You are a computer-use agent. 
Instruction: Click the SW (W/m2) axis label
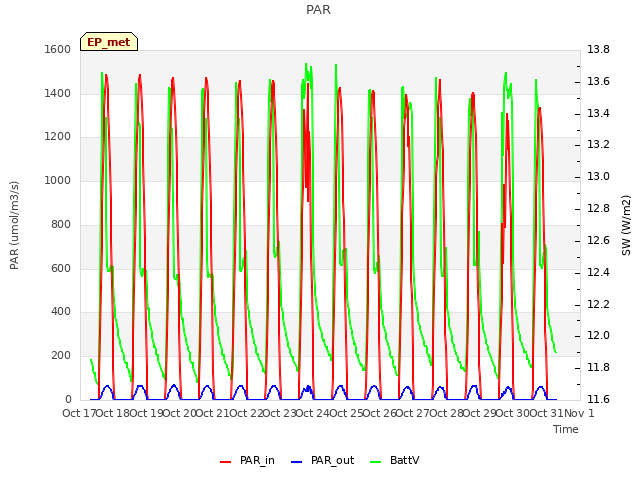pos(626,225)
